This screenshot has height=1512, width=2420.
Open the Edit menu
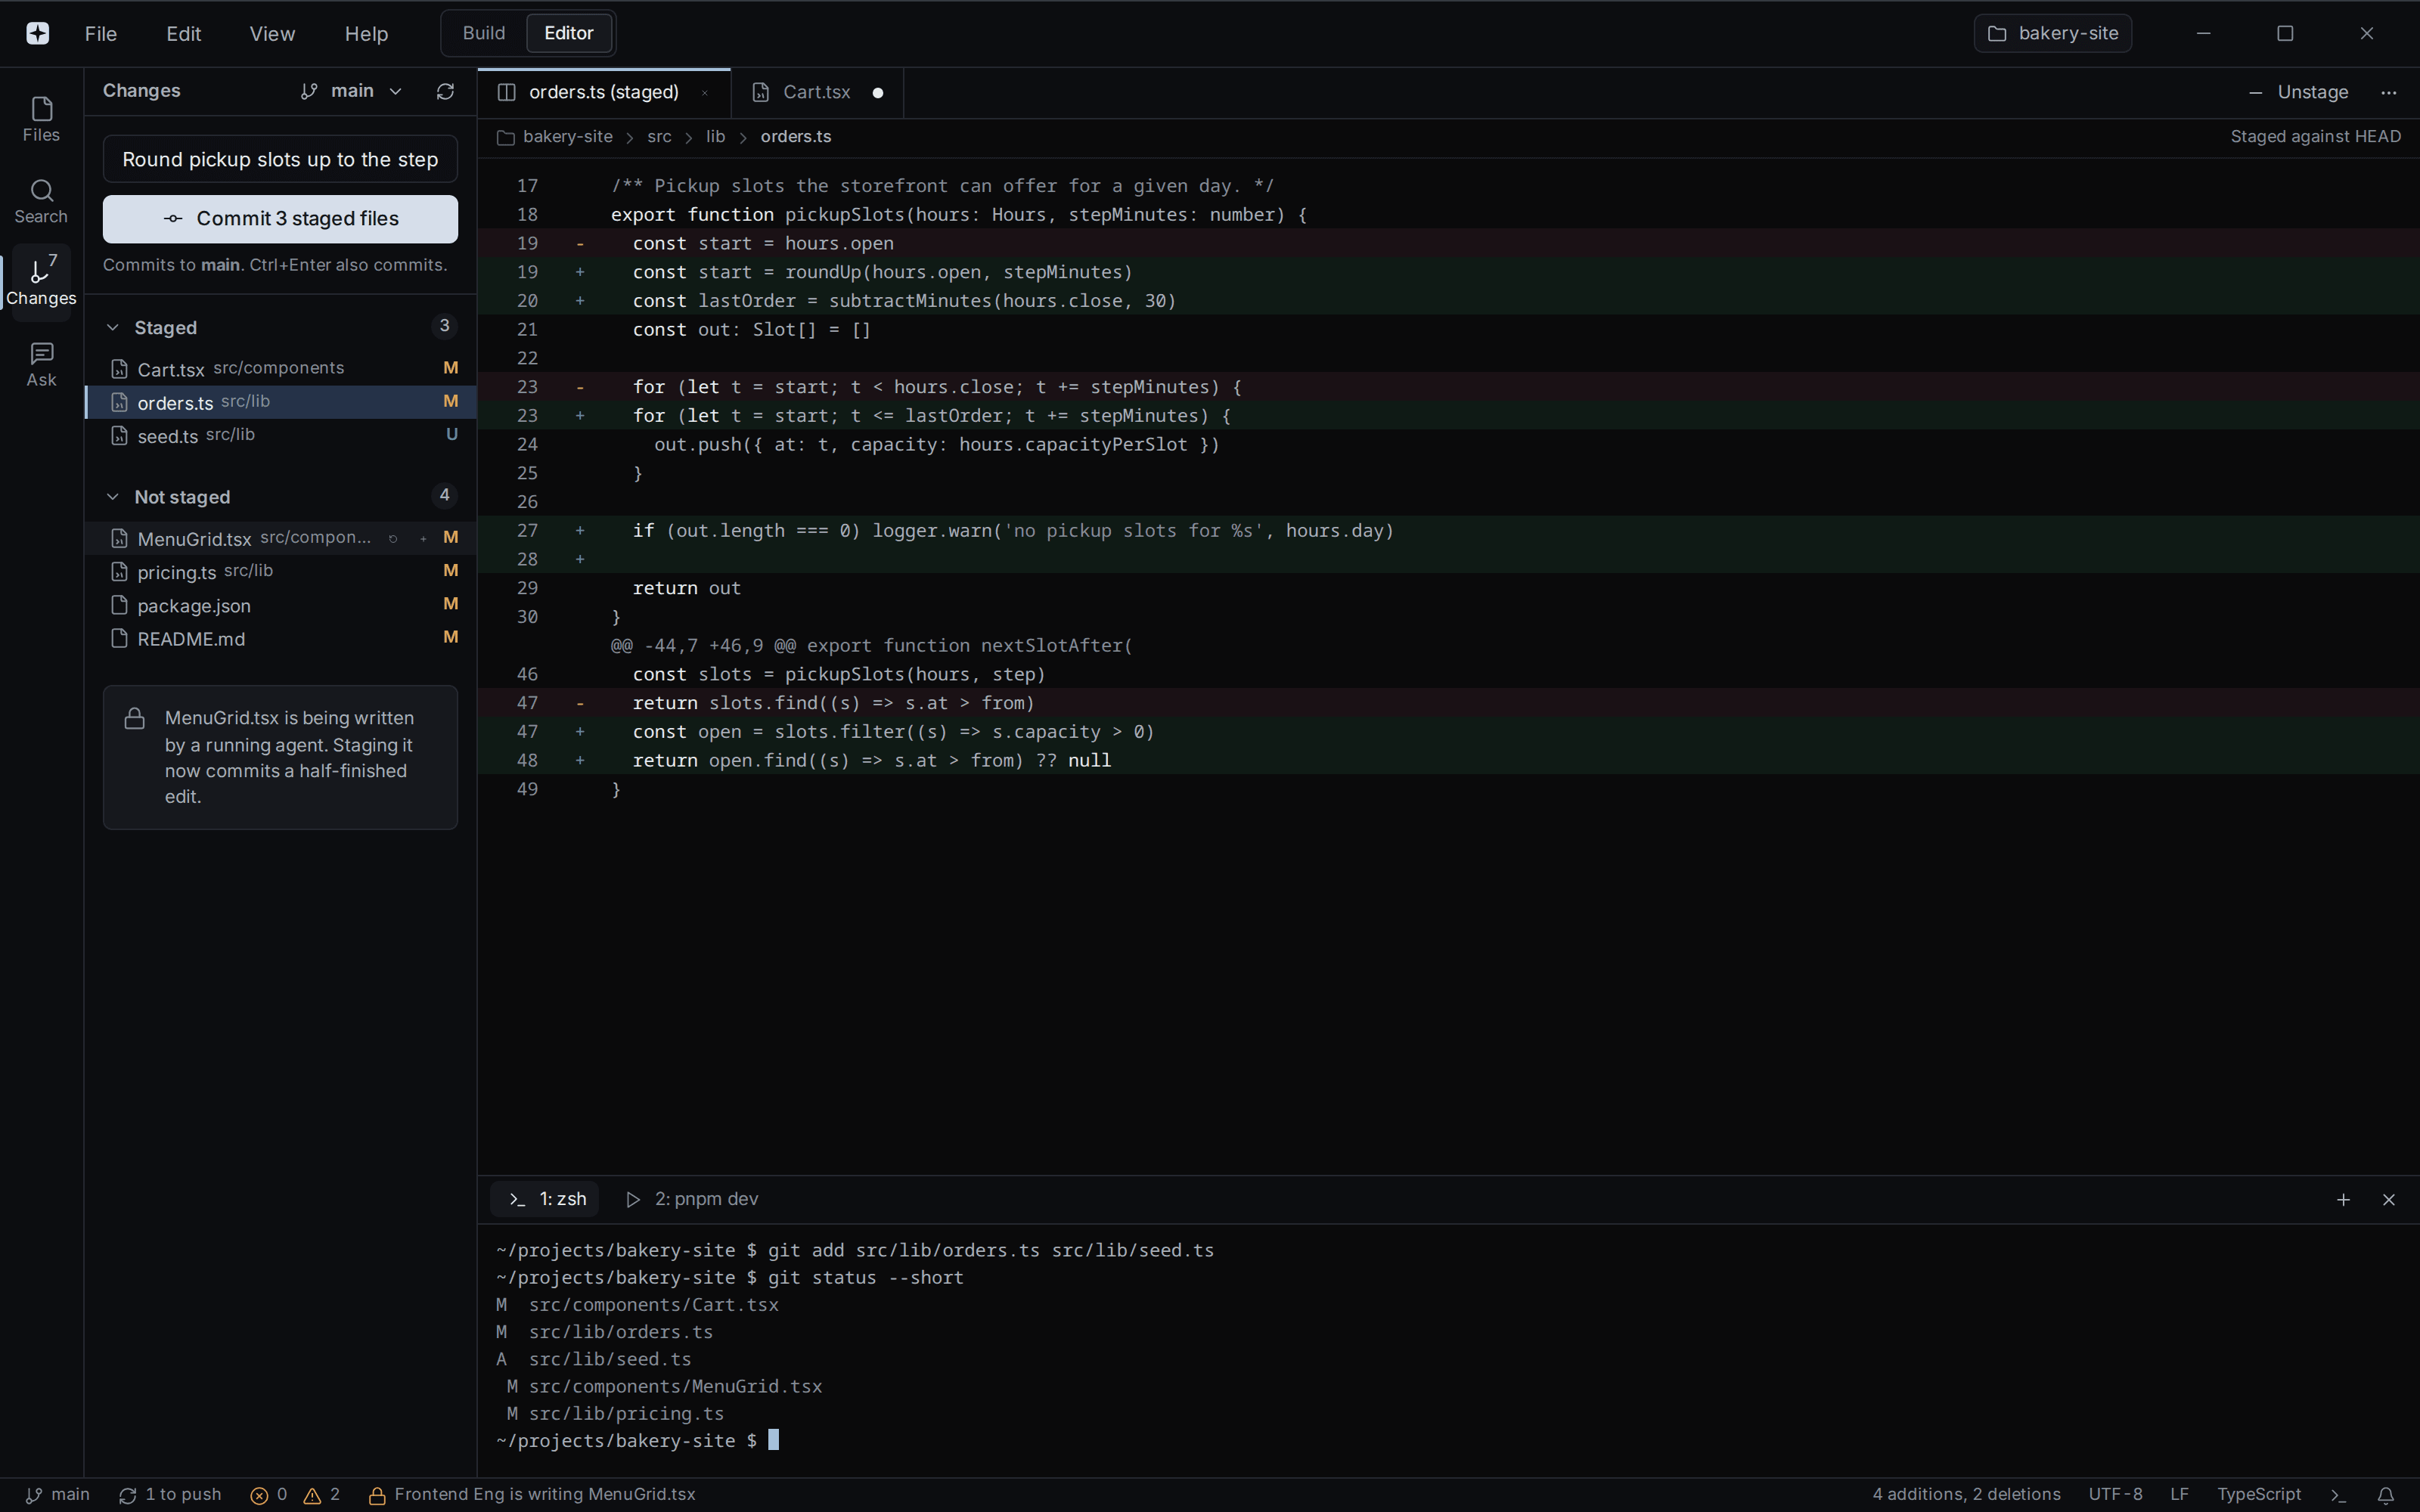184,34
